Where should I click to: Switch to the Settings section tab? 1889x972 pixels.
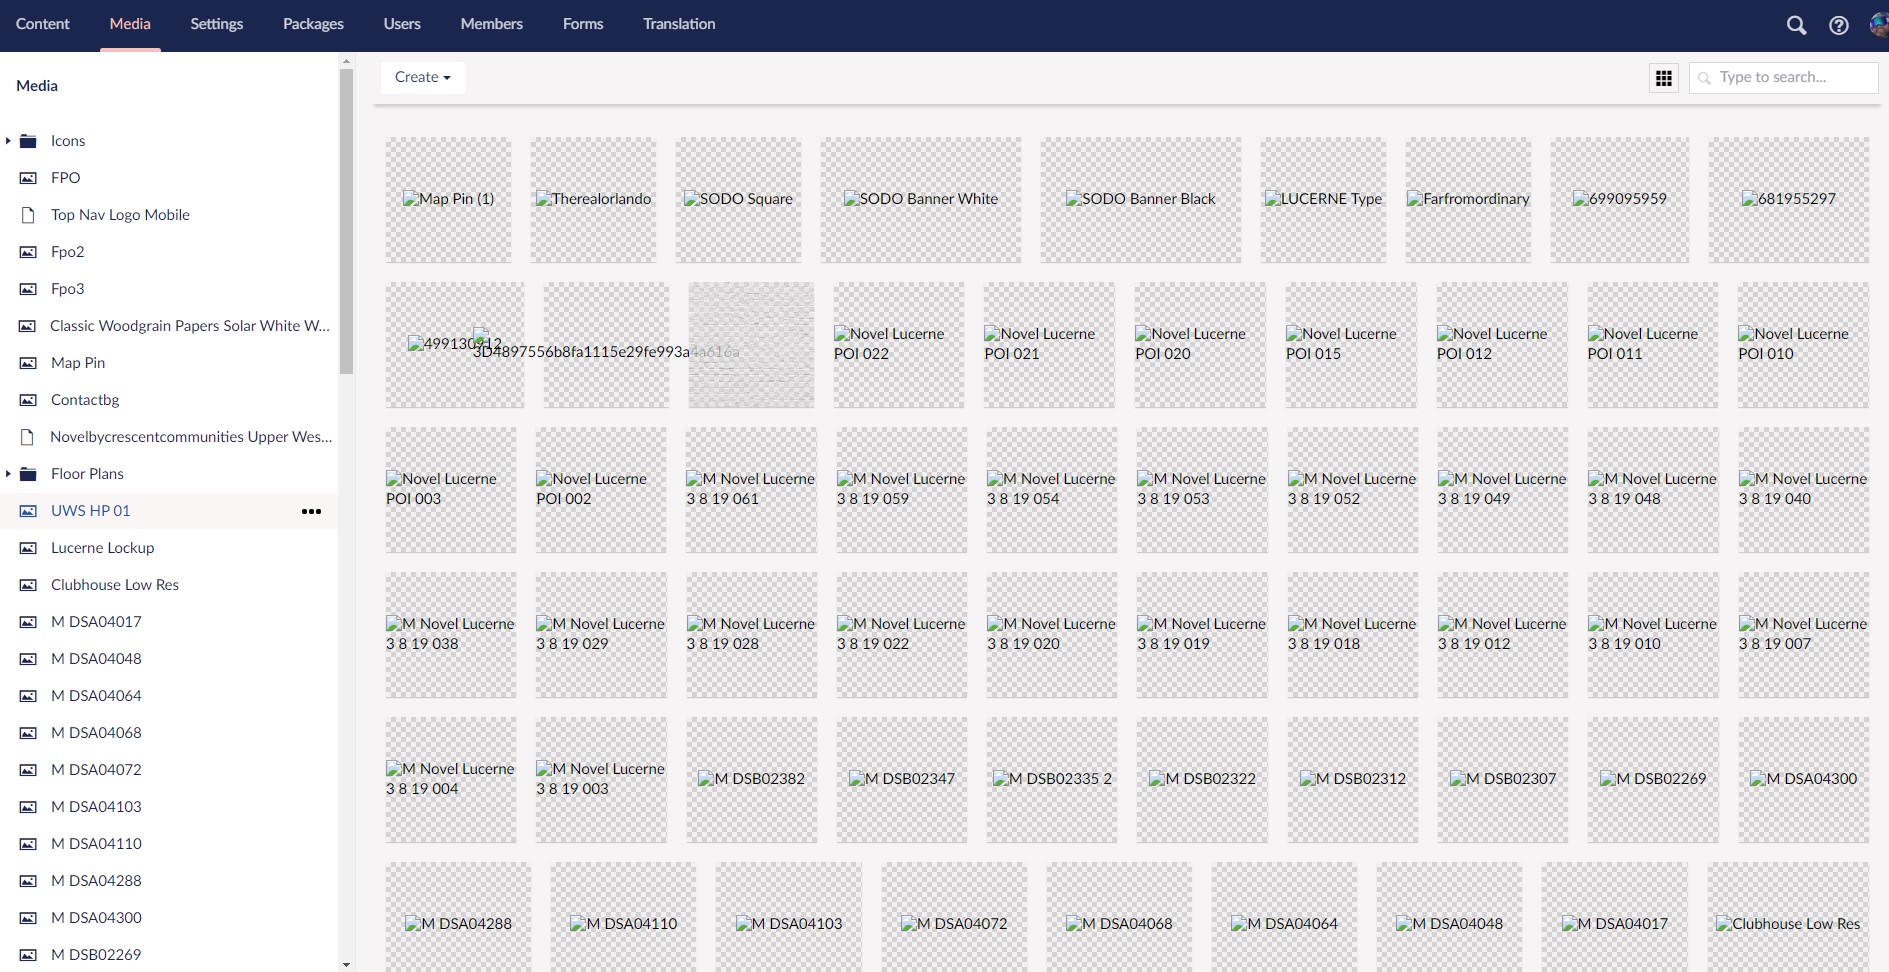click(216, 24)
